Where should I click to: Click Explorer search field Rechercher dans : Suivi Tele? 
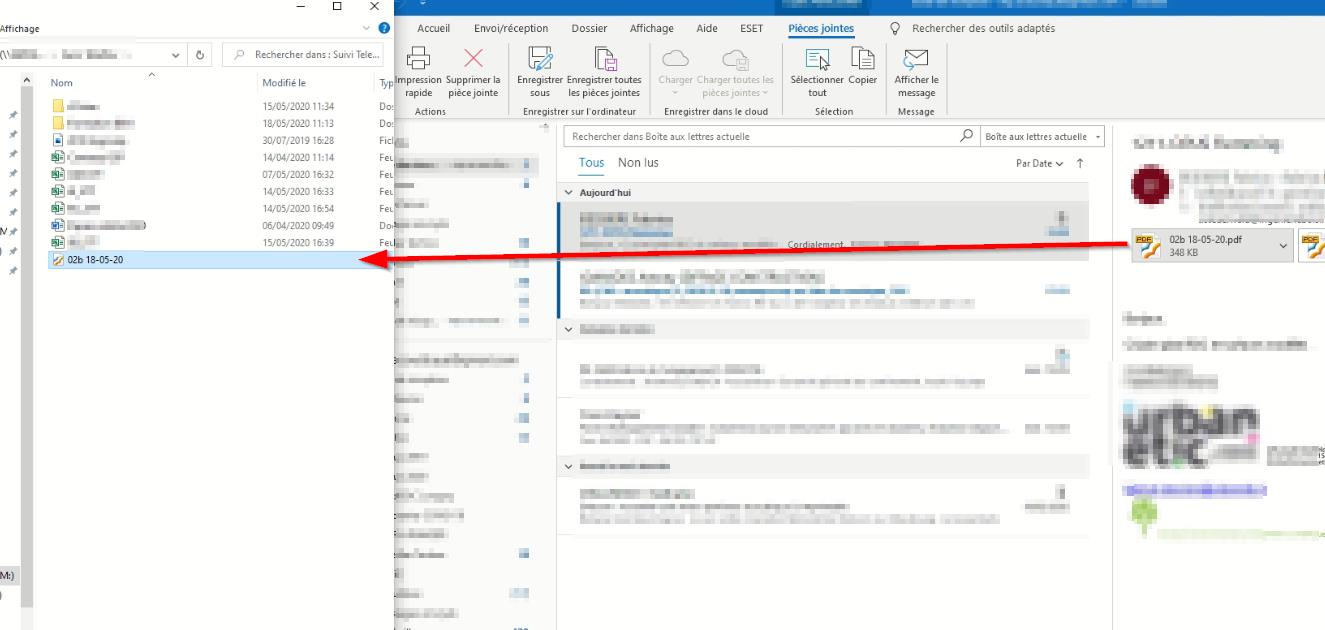pyautogui.click(x=304, y=55)
